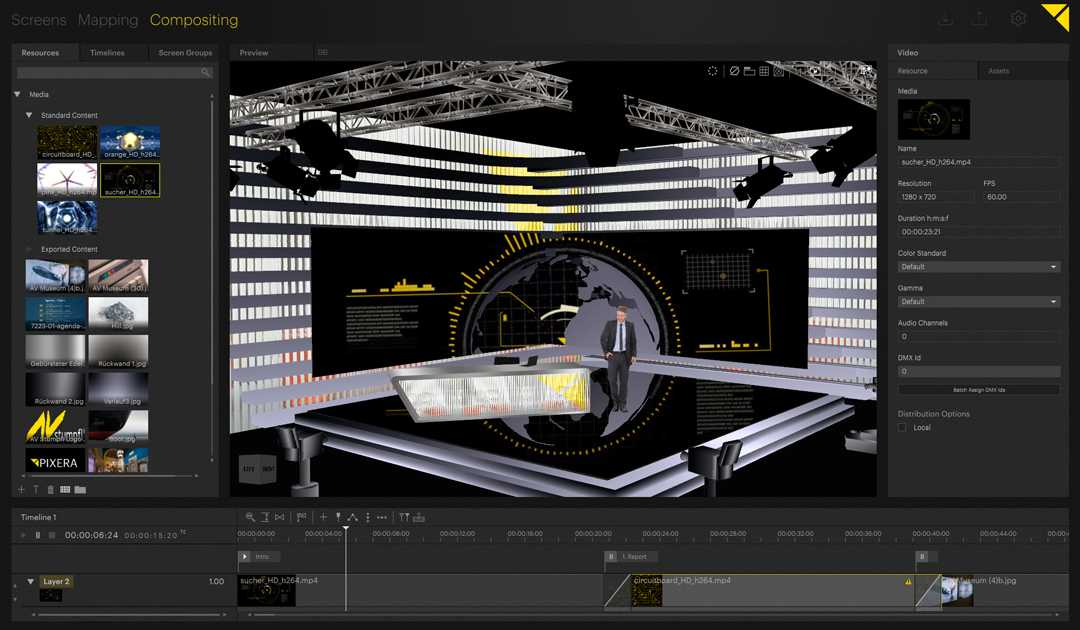Activate the text tool in the timeline toolbar

(x=265, y=517)
